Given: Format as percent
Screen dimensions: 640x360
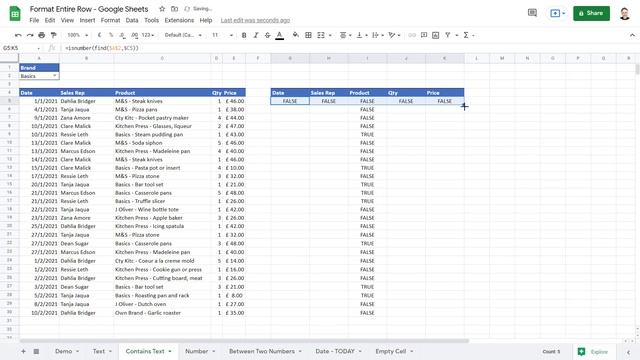Looking at the screenshot, I should tap(111, 36).
